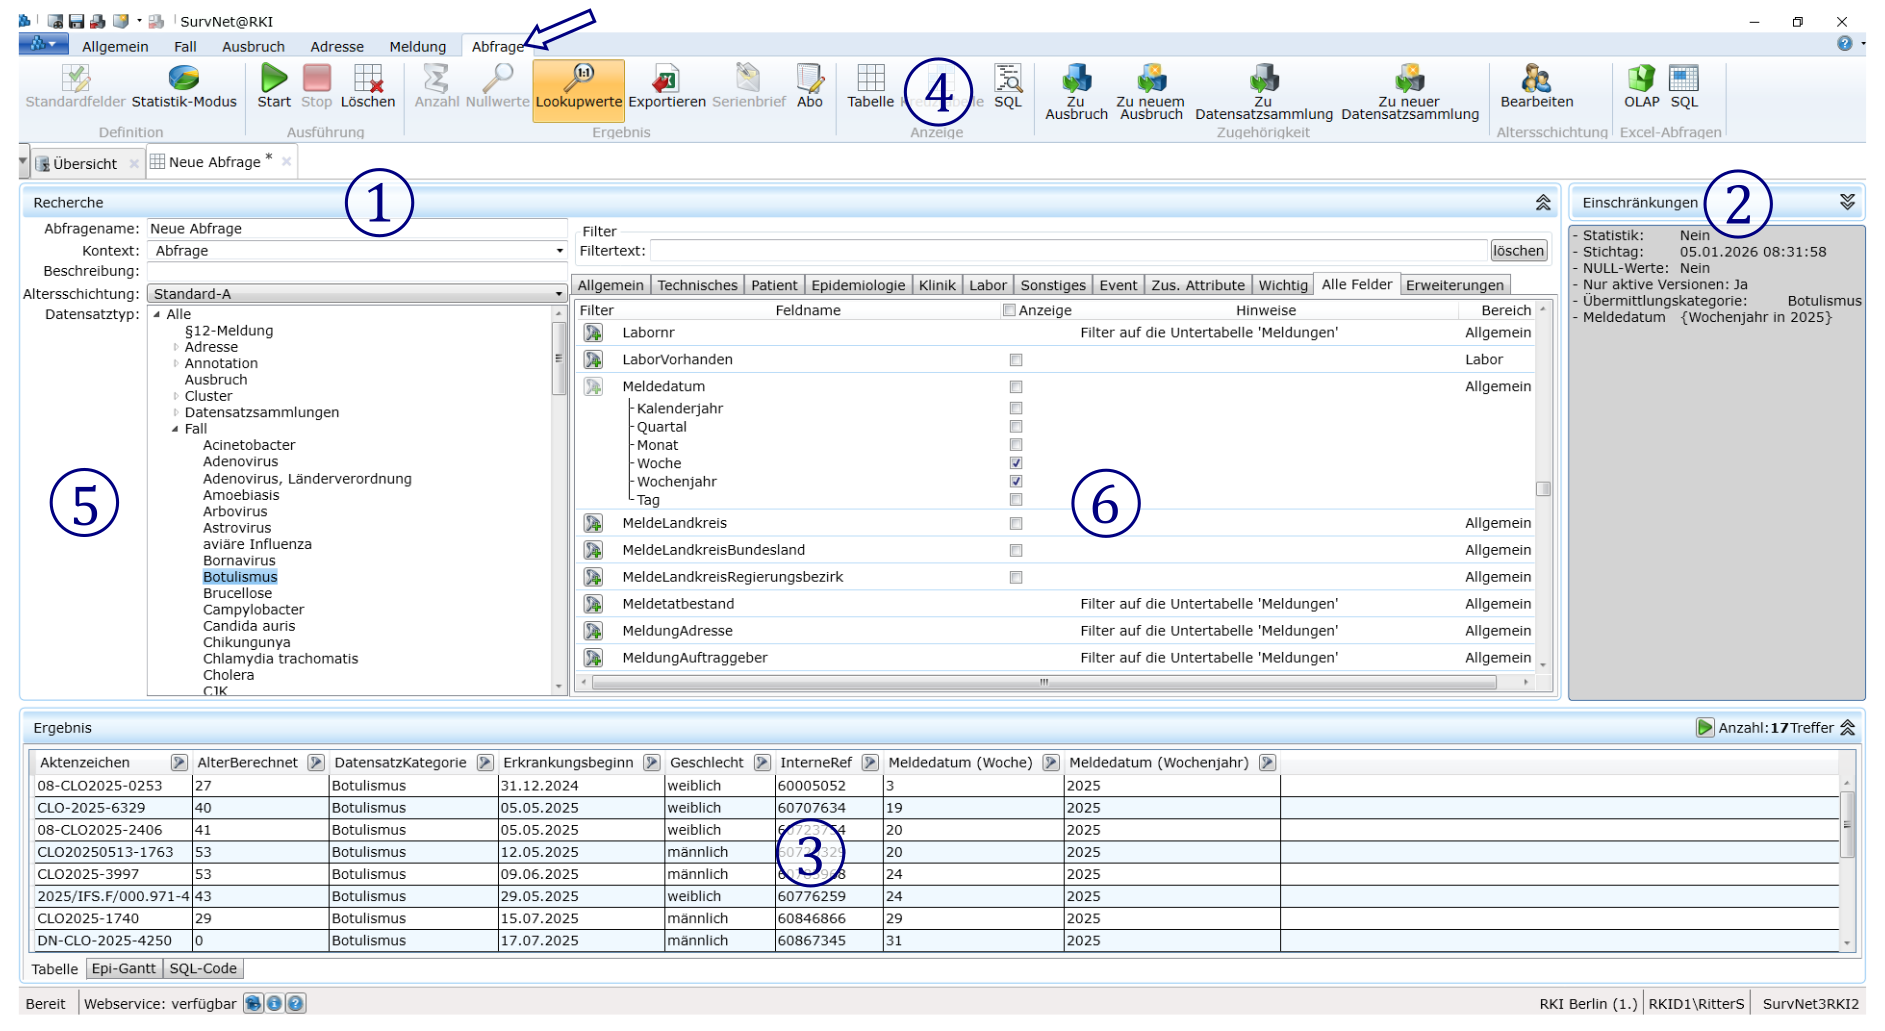This screenshot has height=1031, width=1885.
Task: Click the OLAP Excel query icon
Action: tap(1640, 80)
